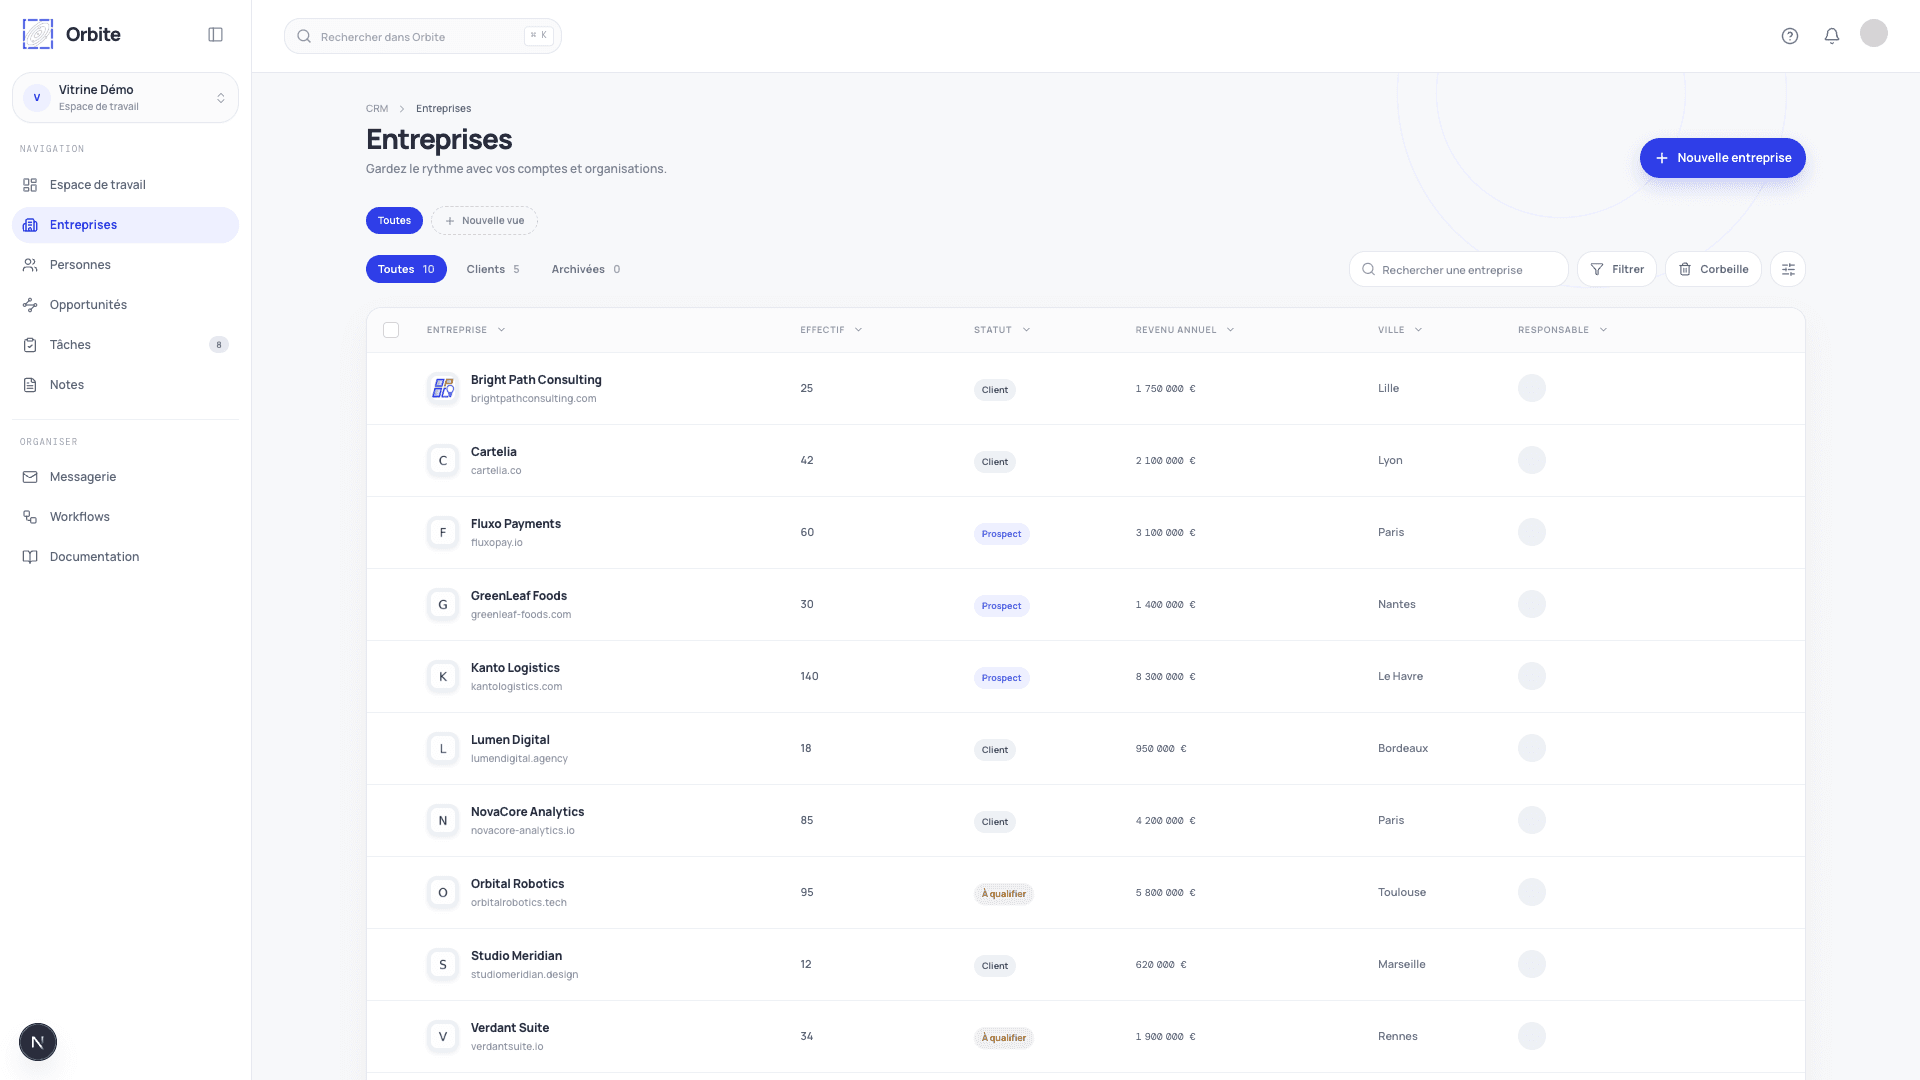Click responsable avatar for Cartelia

coord(1532,460)
